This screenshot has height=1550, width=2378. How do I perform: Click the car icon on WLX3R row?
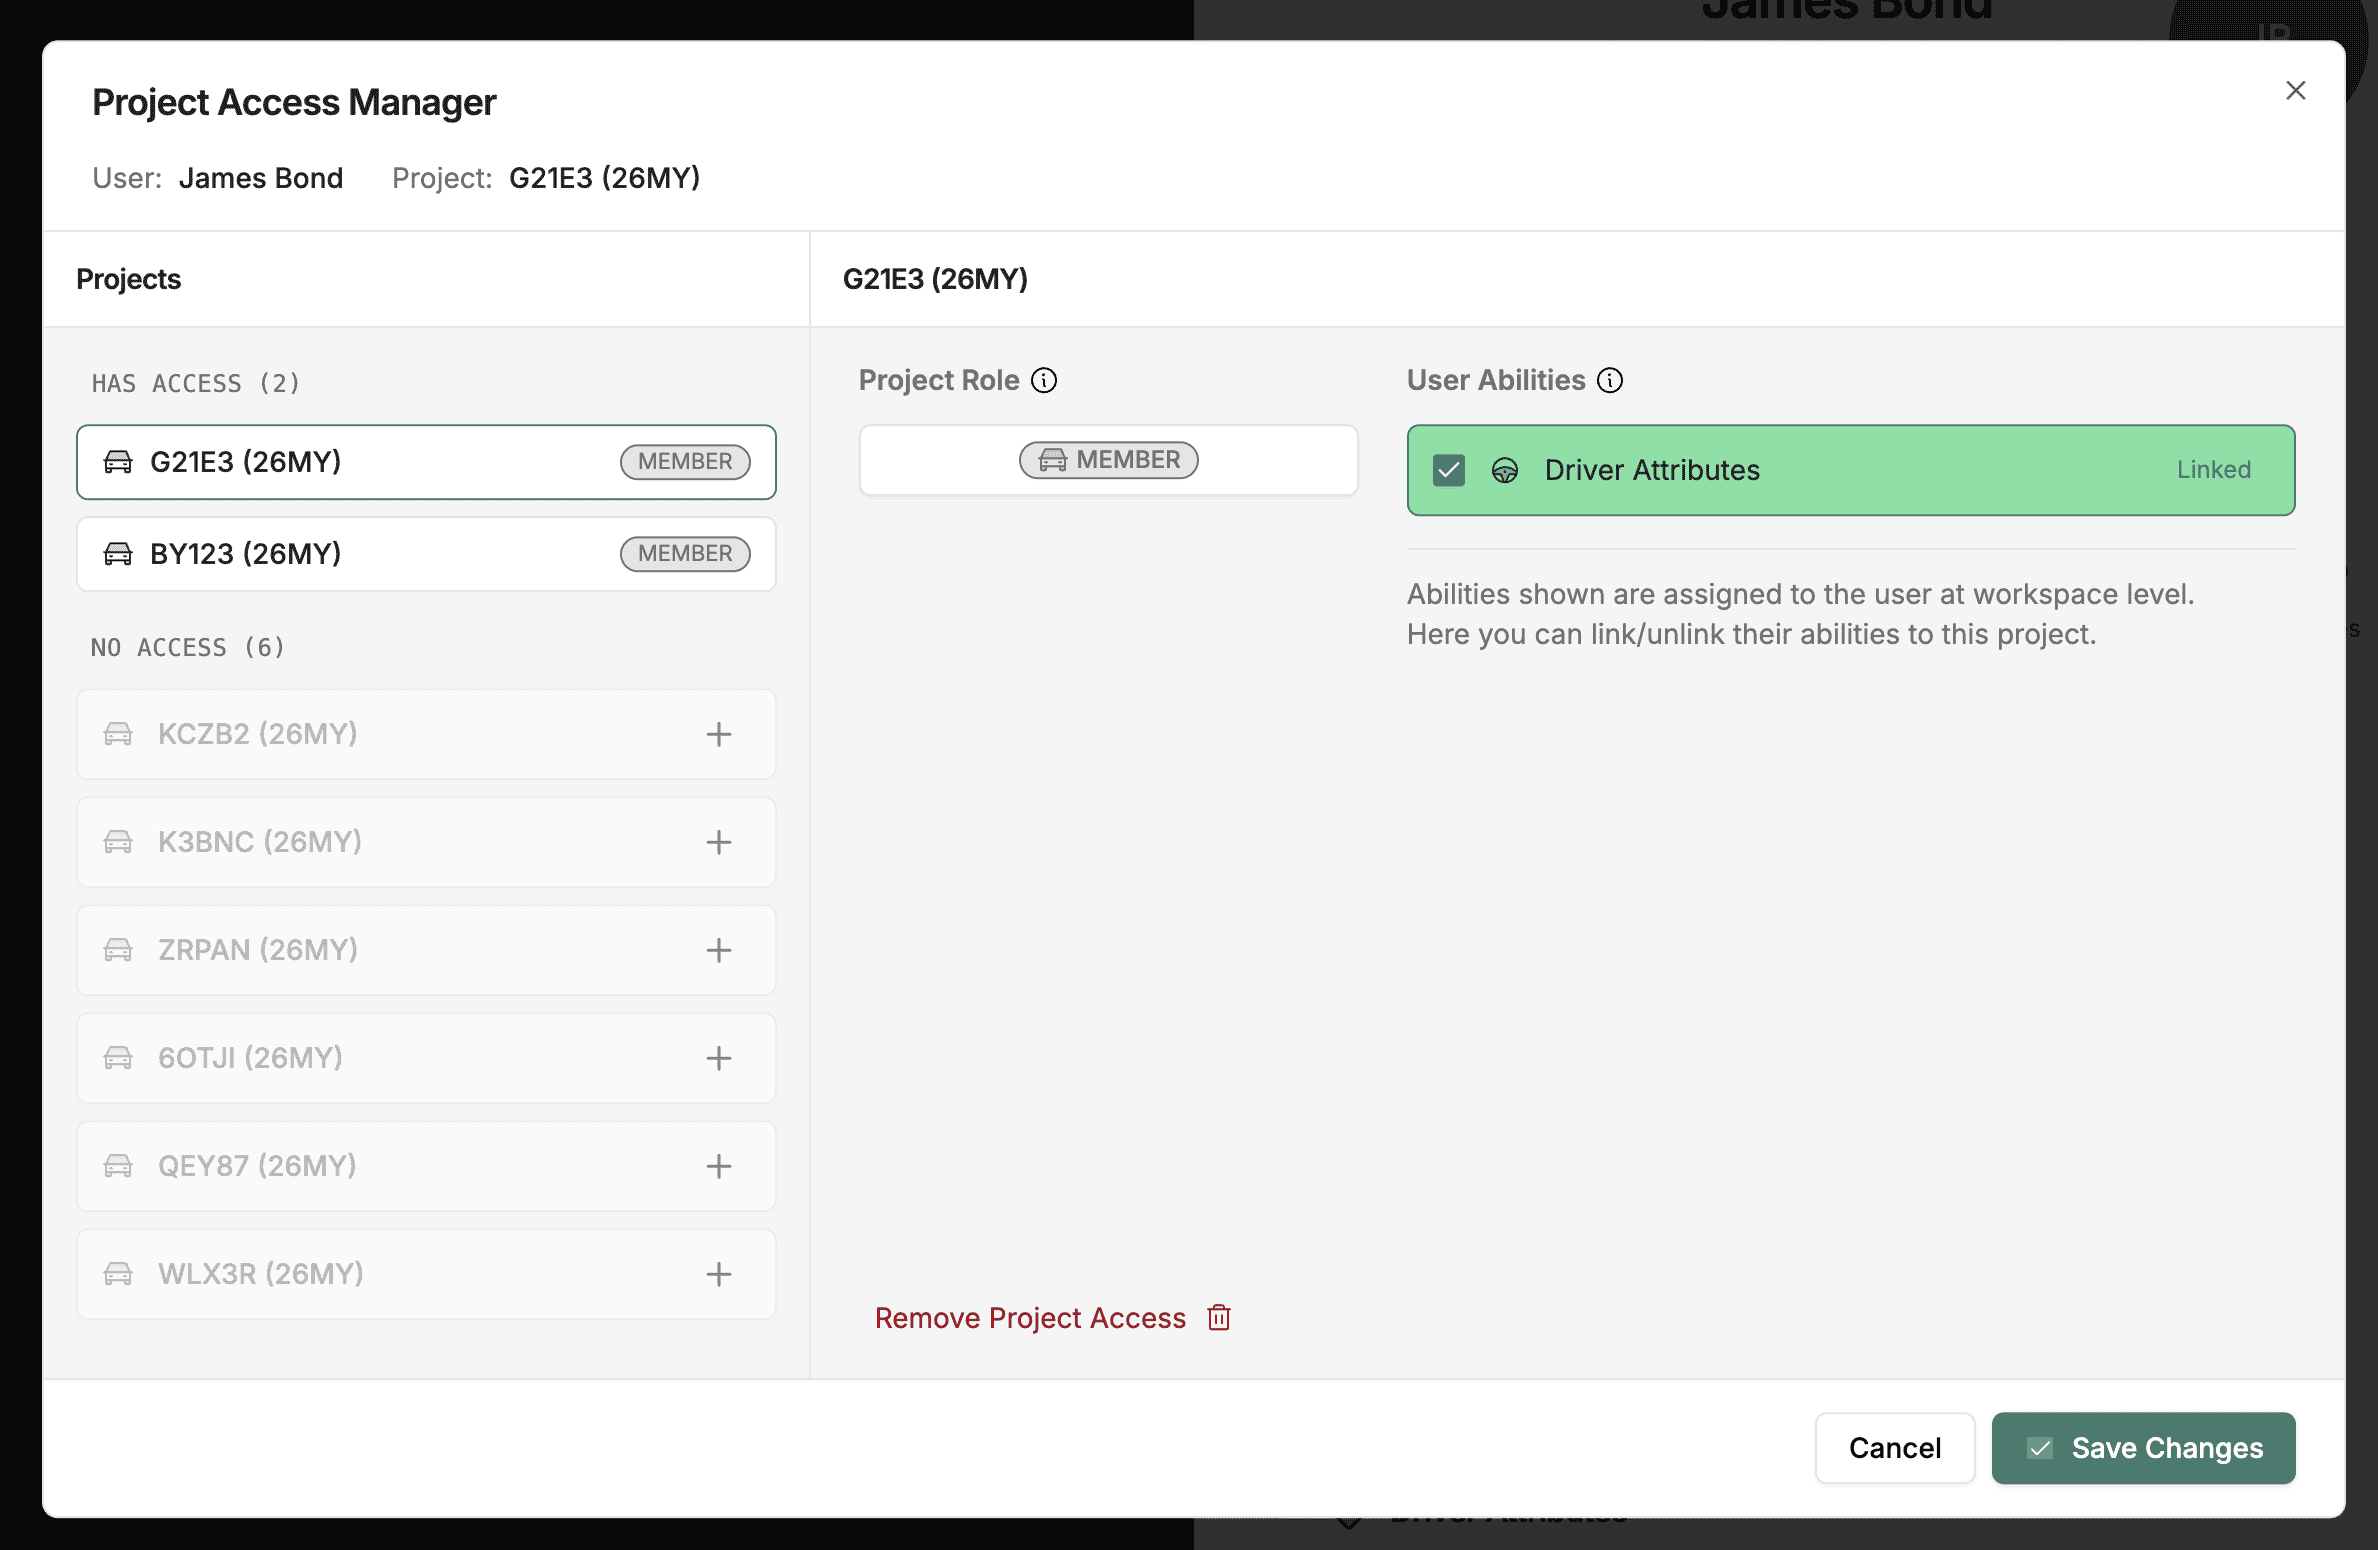pyautogui.click(x=118, y=1274)
